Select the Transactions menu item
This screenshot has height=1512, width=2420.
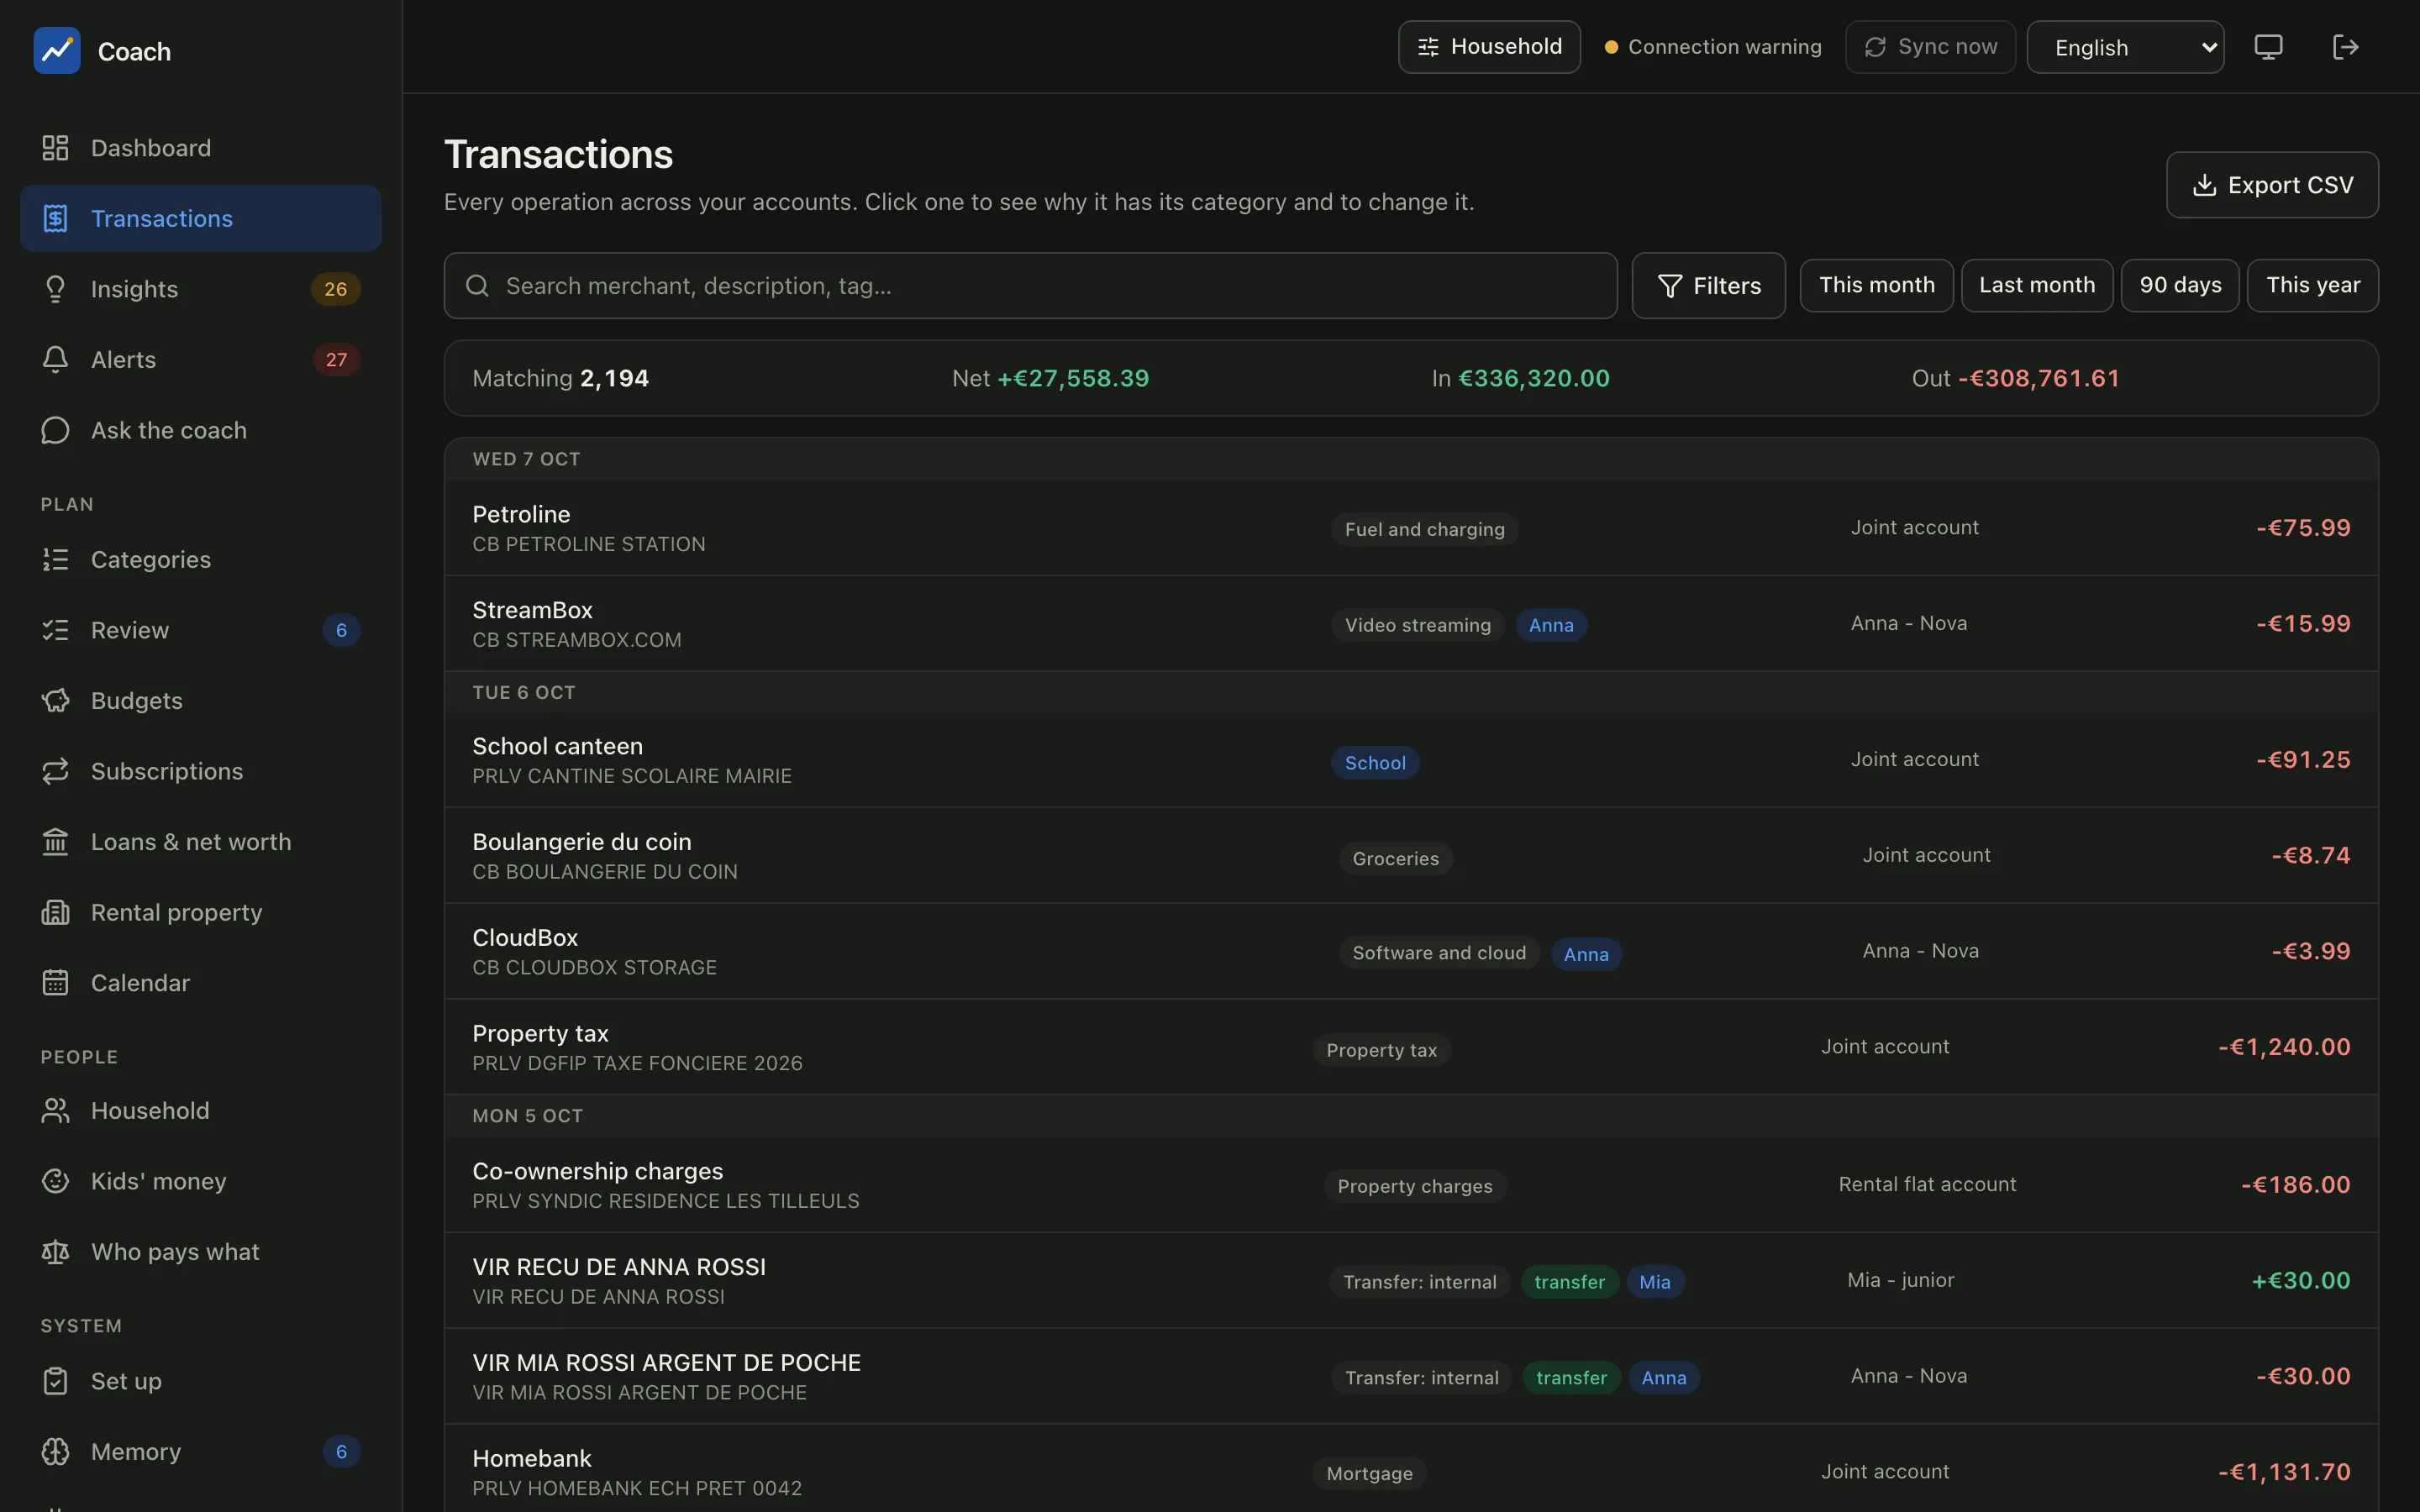tap(200, 218)
